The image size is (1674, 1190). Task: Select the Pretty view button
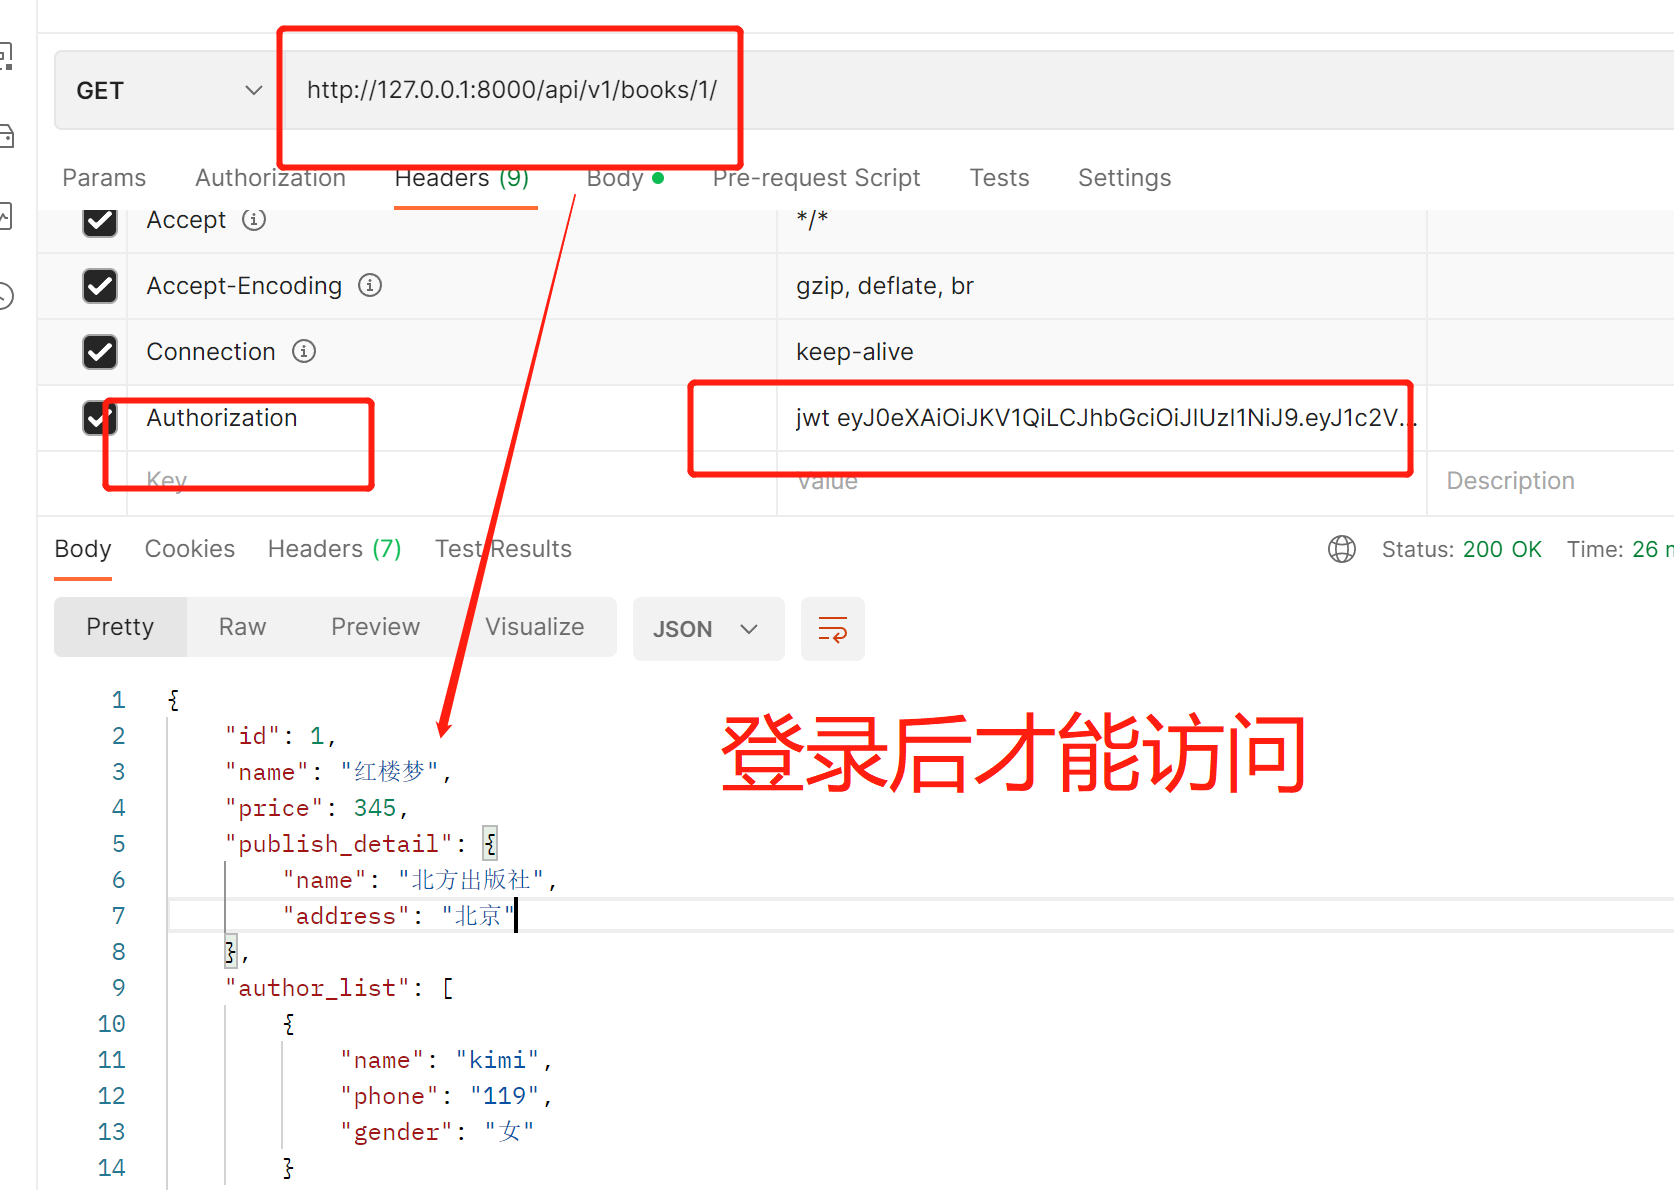[120, 627]
